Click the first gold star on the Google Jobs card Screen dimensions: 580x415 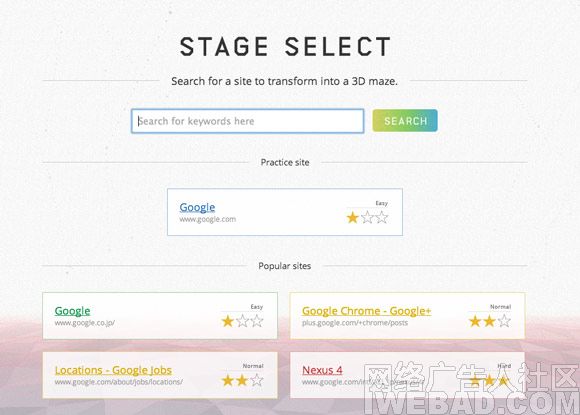pos(227,380)
